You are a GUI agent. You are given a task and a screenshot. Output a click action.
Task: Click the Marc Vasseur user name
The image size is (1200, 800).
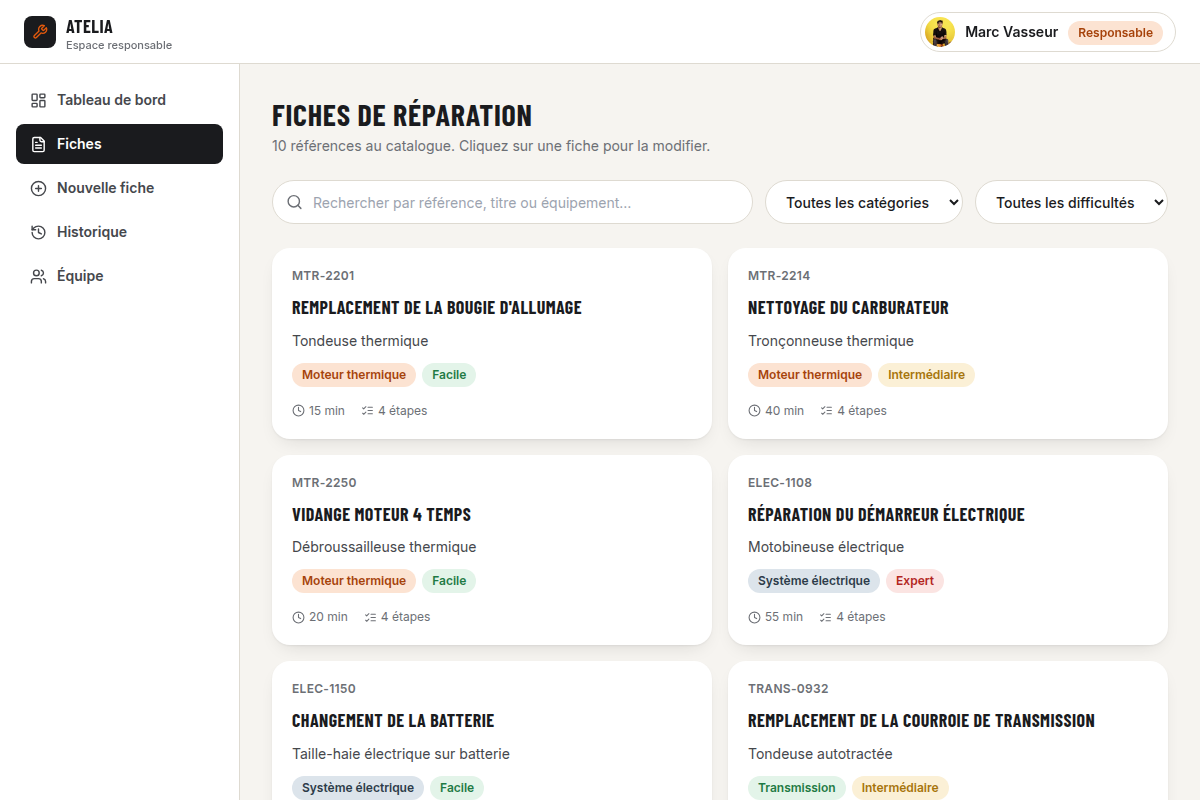tap(1011, 32)
